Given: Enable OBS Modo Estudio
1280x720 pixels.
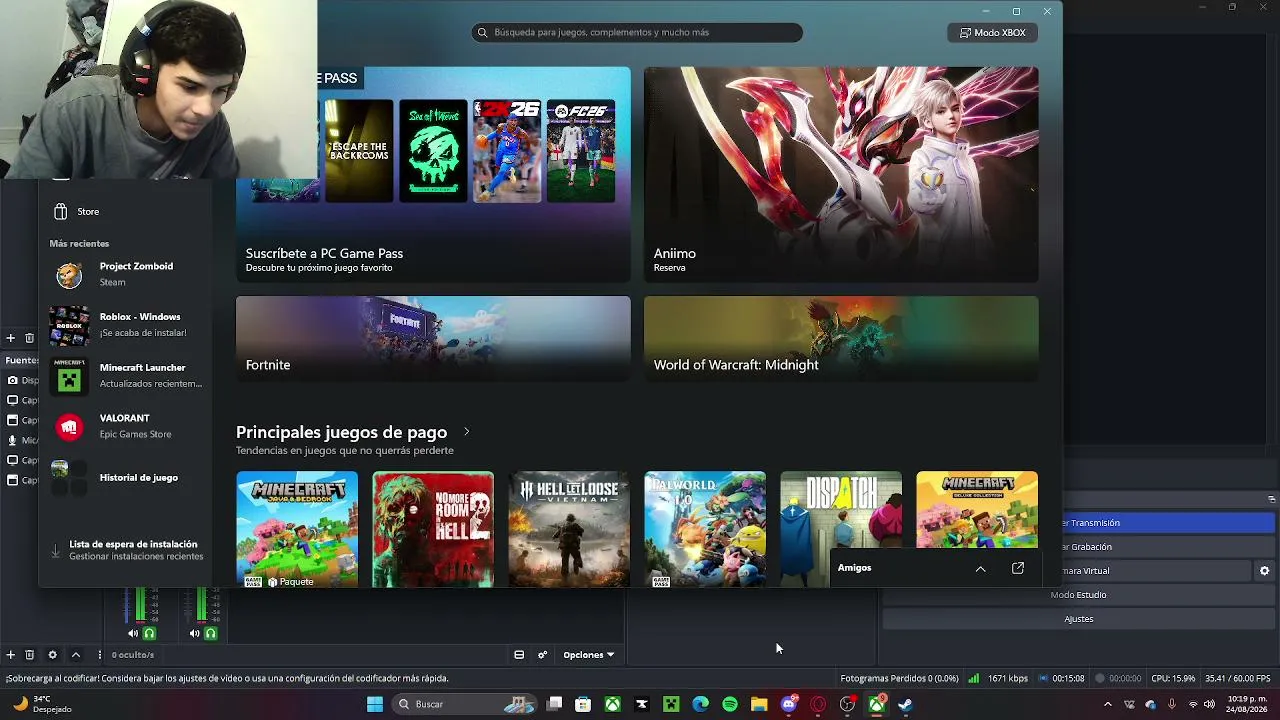Looking at the screenshot, I should point(1078,595).
